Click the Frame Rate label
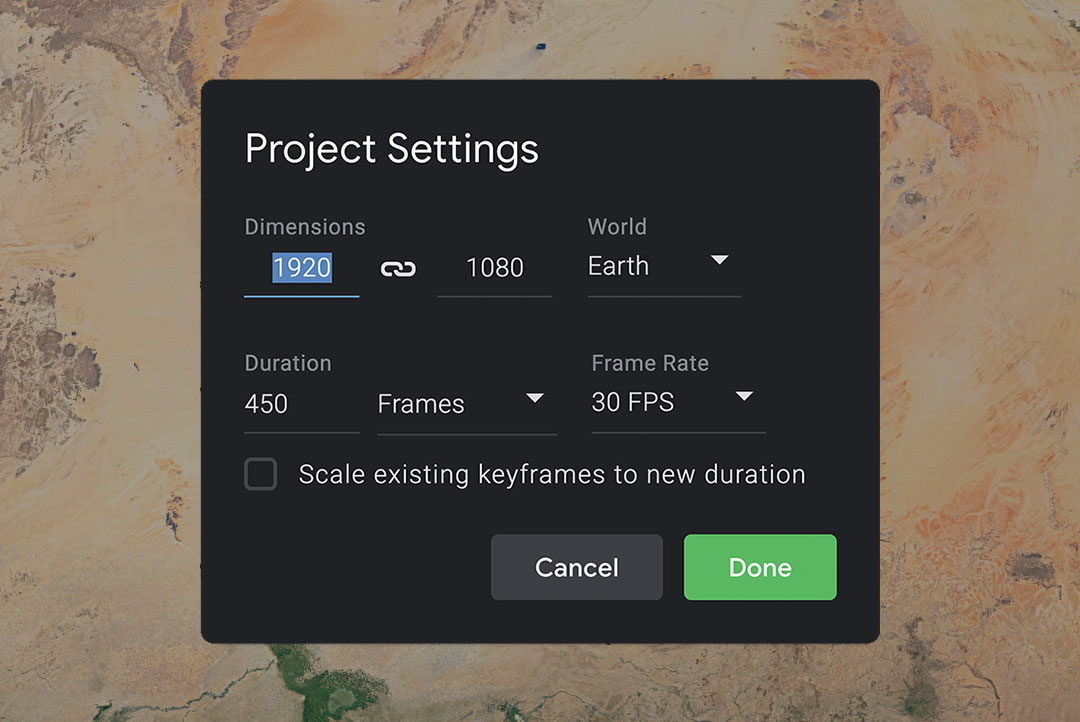The height and width of the screenshot is (722, 1080). (650, 364)
